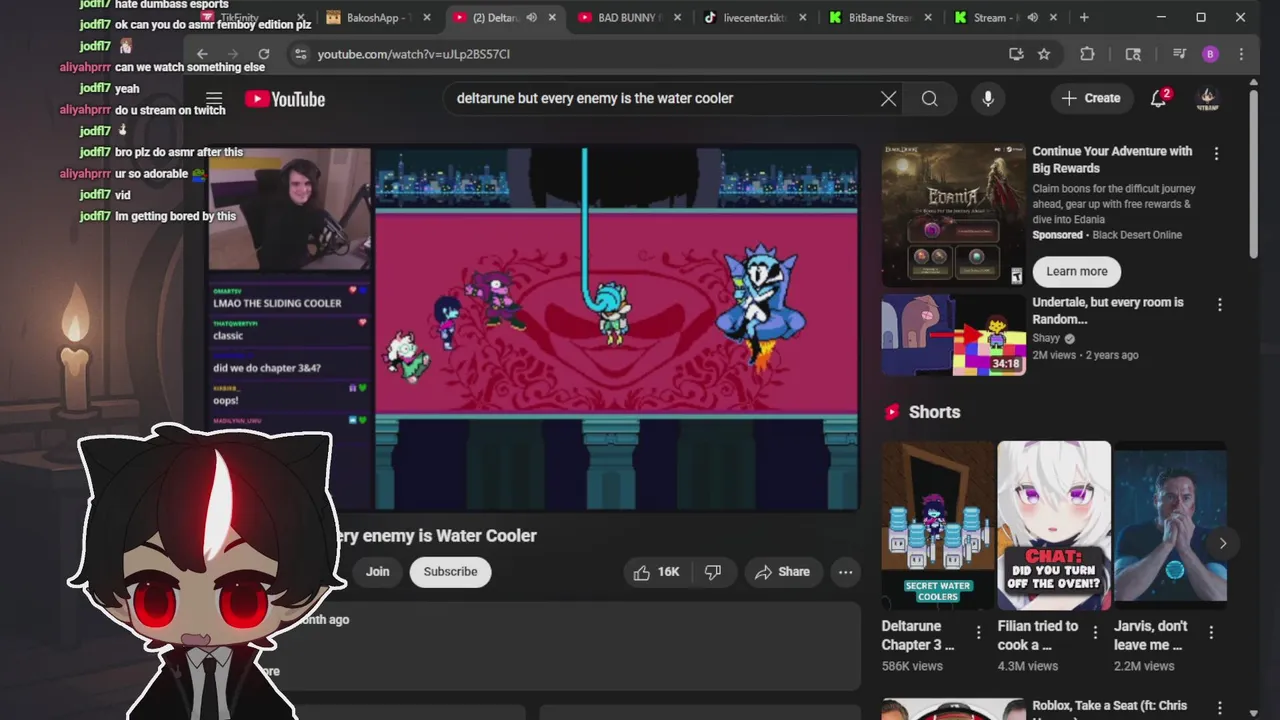Click the '16K' like count
Image resolution: width=1280 pixels, height=720 pixels.
(668, 572)
